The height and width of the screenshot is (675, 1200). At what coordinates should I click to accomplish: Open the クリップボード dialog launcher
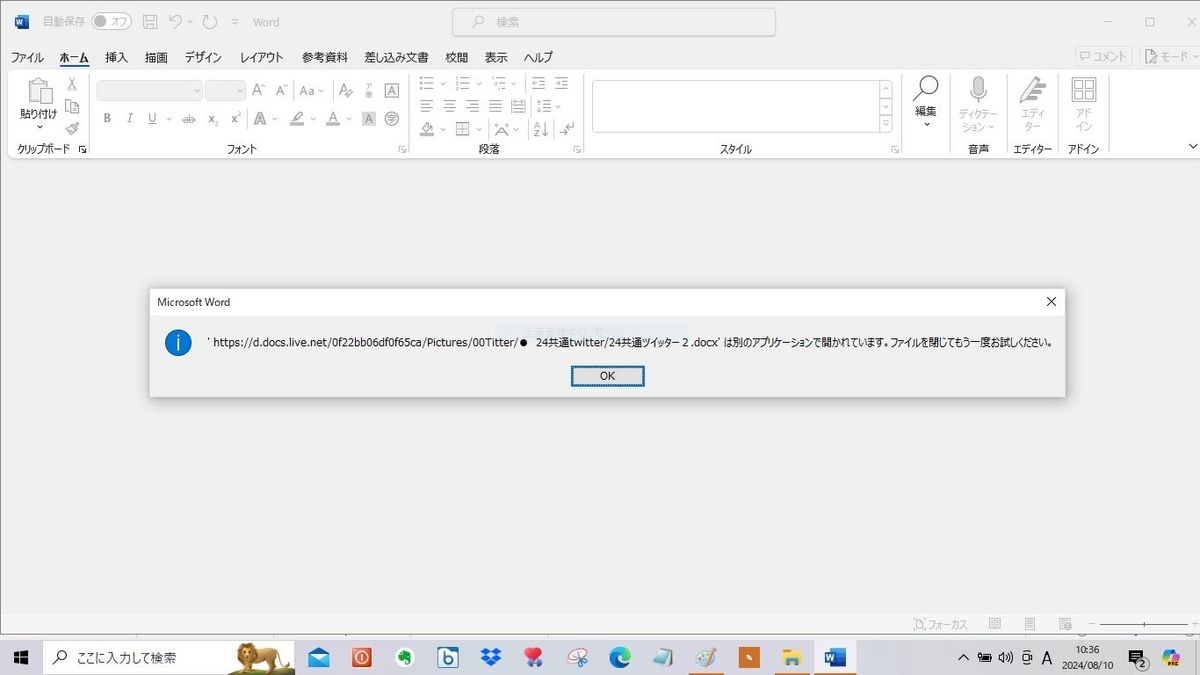pyautogui.click(x=82, y=149)
